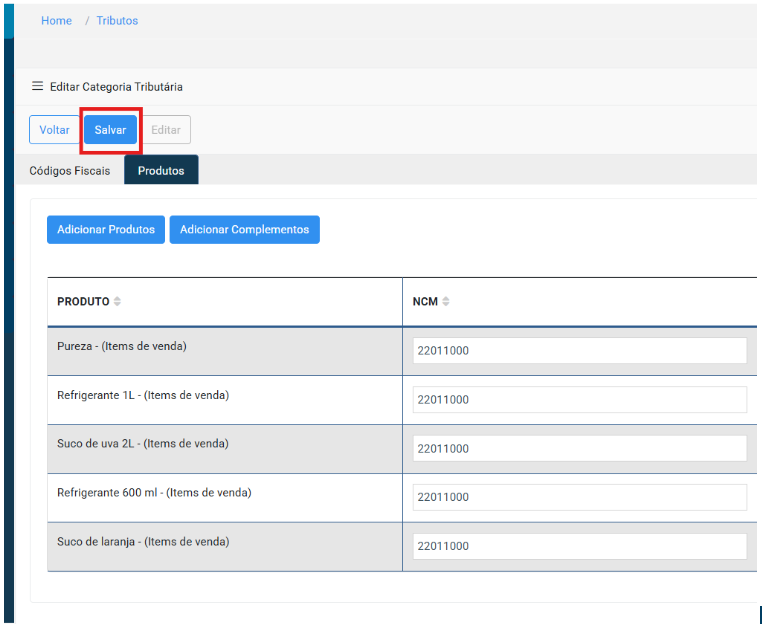The image size is (765, 624).
Task: Select the NCM input for Refrigerante 600 ml
Action: (579, 497)
